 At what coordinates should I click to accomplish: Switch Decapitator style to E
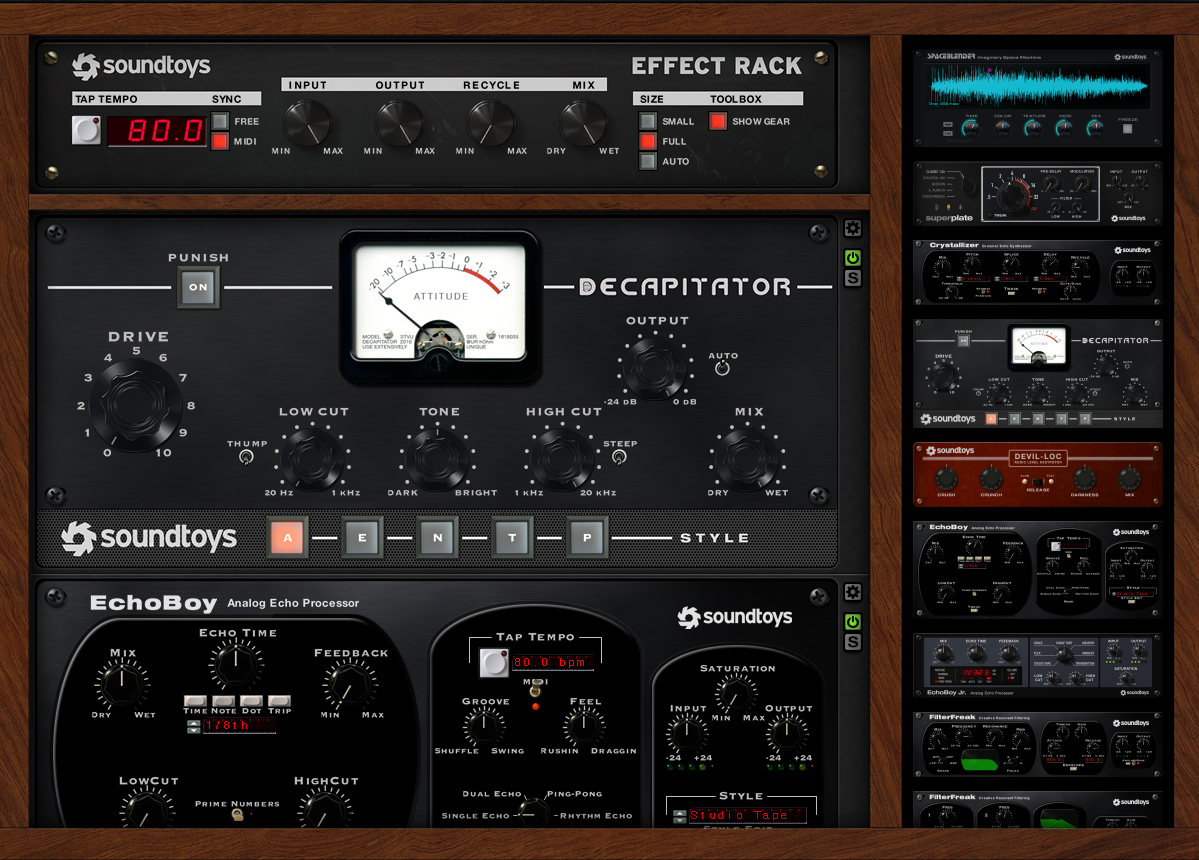(362, 537)
